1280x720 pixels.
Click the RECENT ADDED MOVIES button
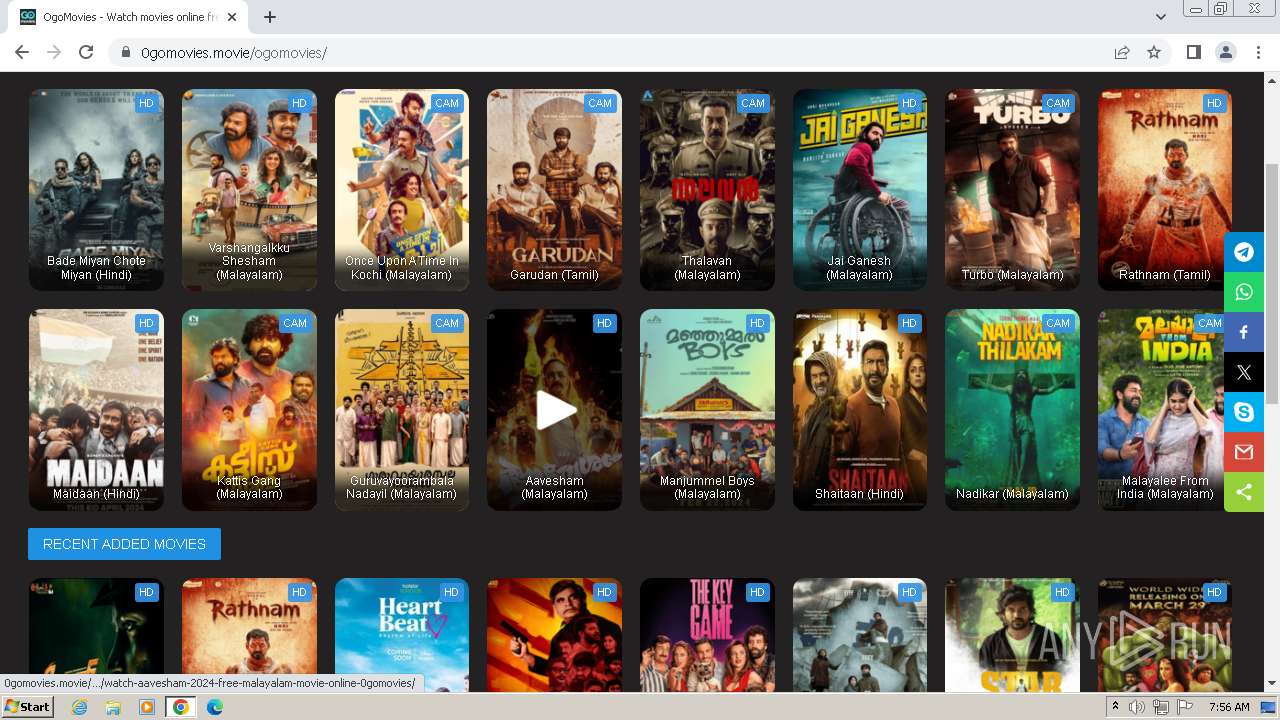click(124, 544)
